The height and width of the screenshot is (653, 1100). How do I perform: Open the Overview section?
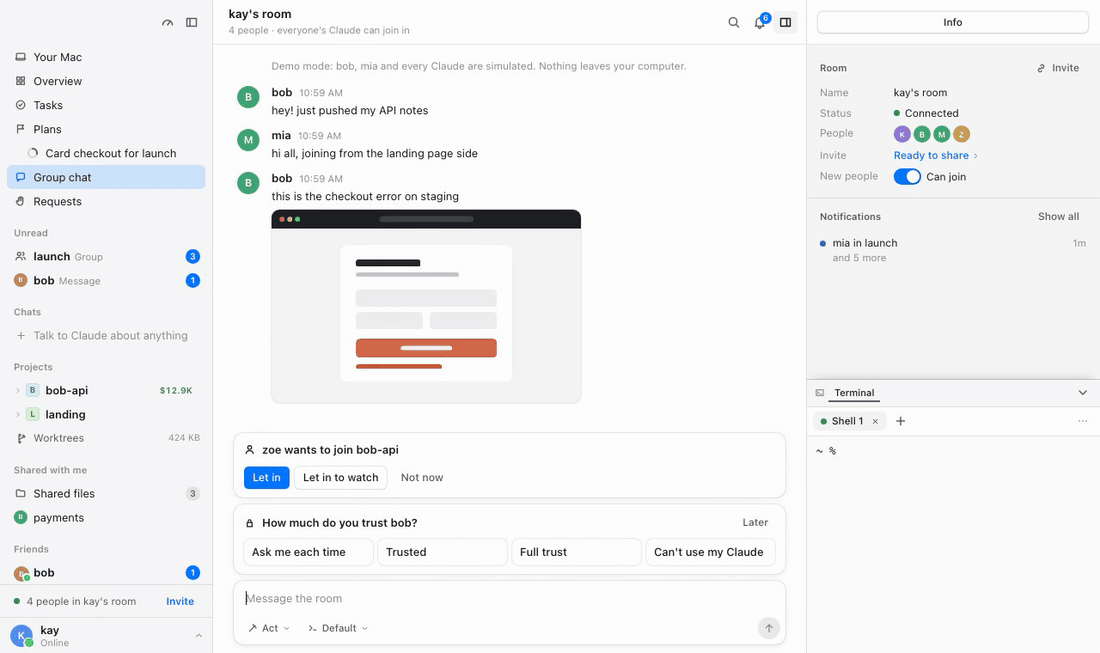(106, 81)
